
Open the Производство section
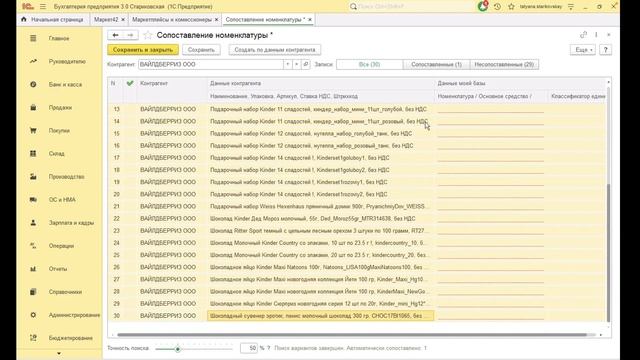coord(59,177)
